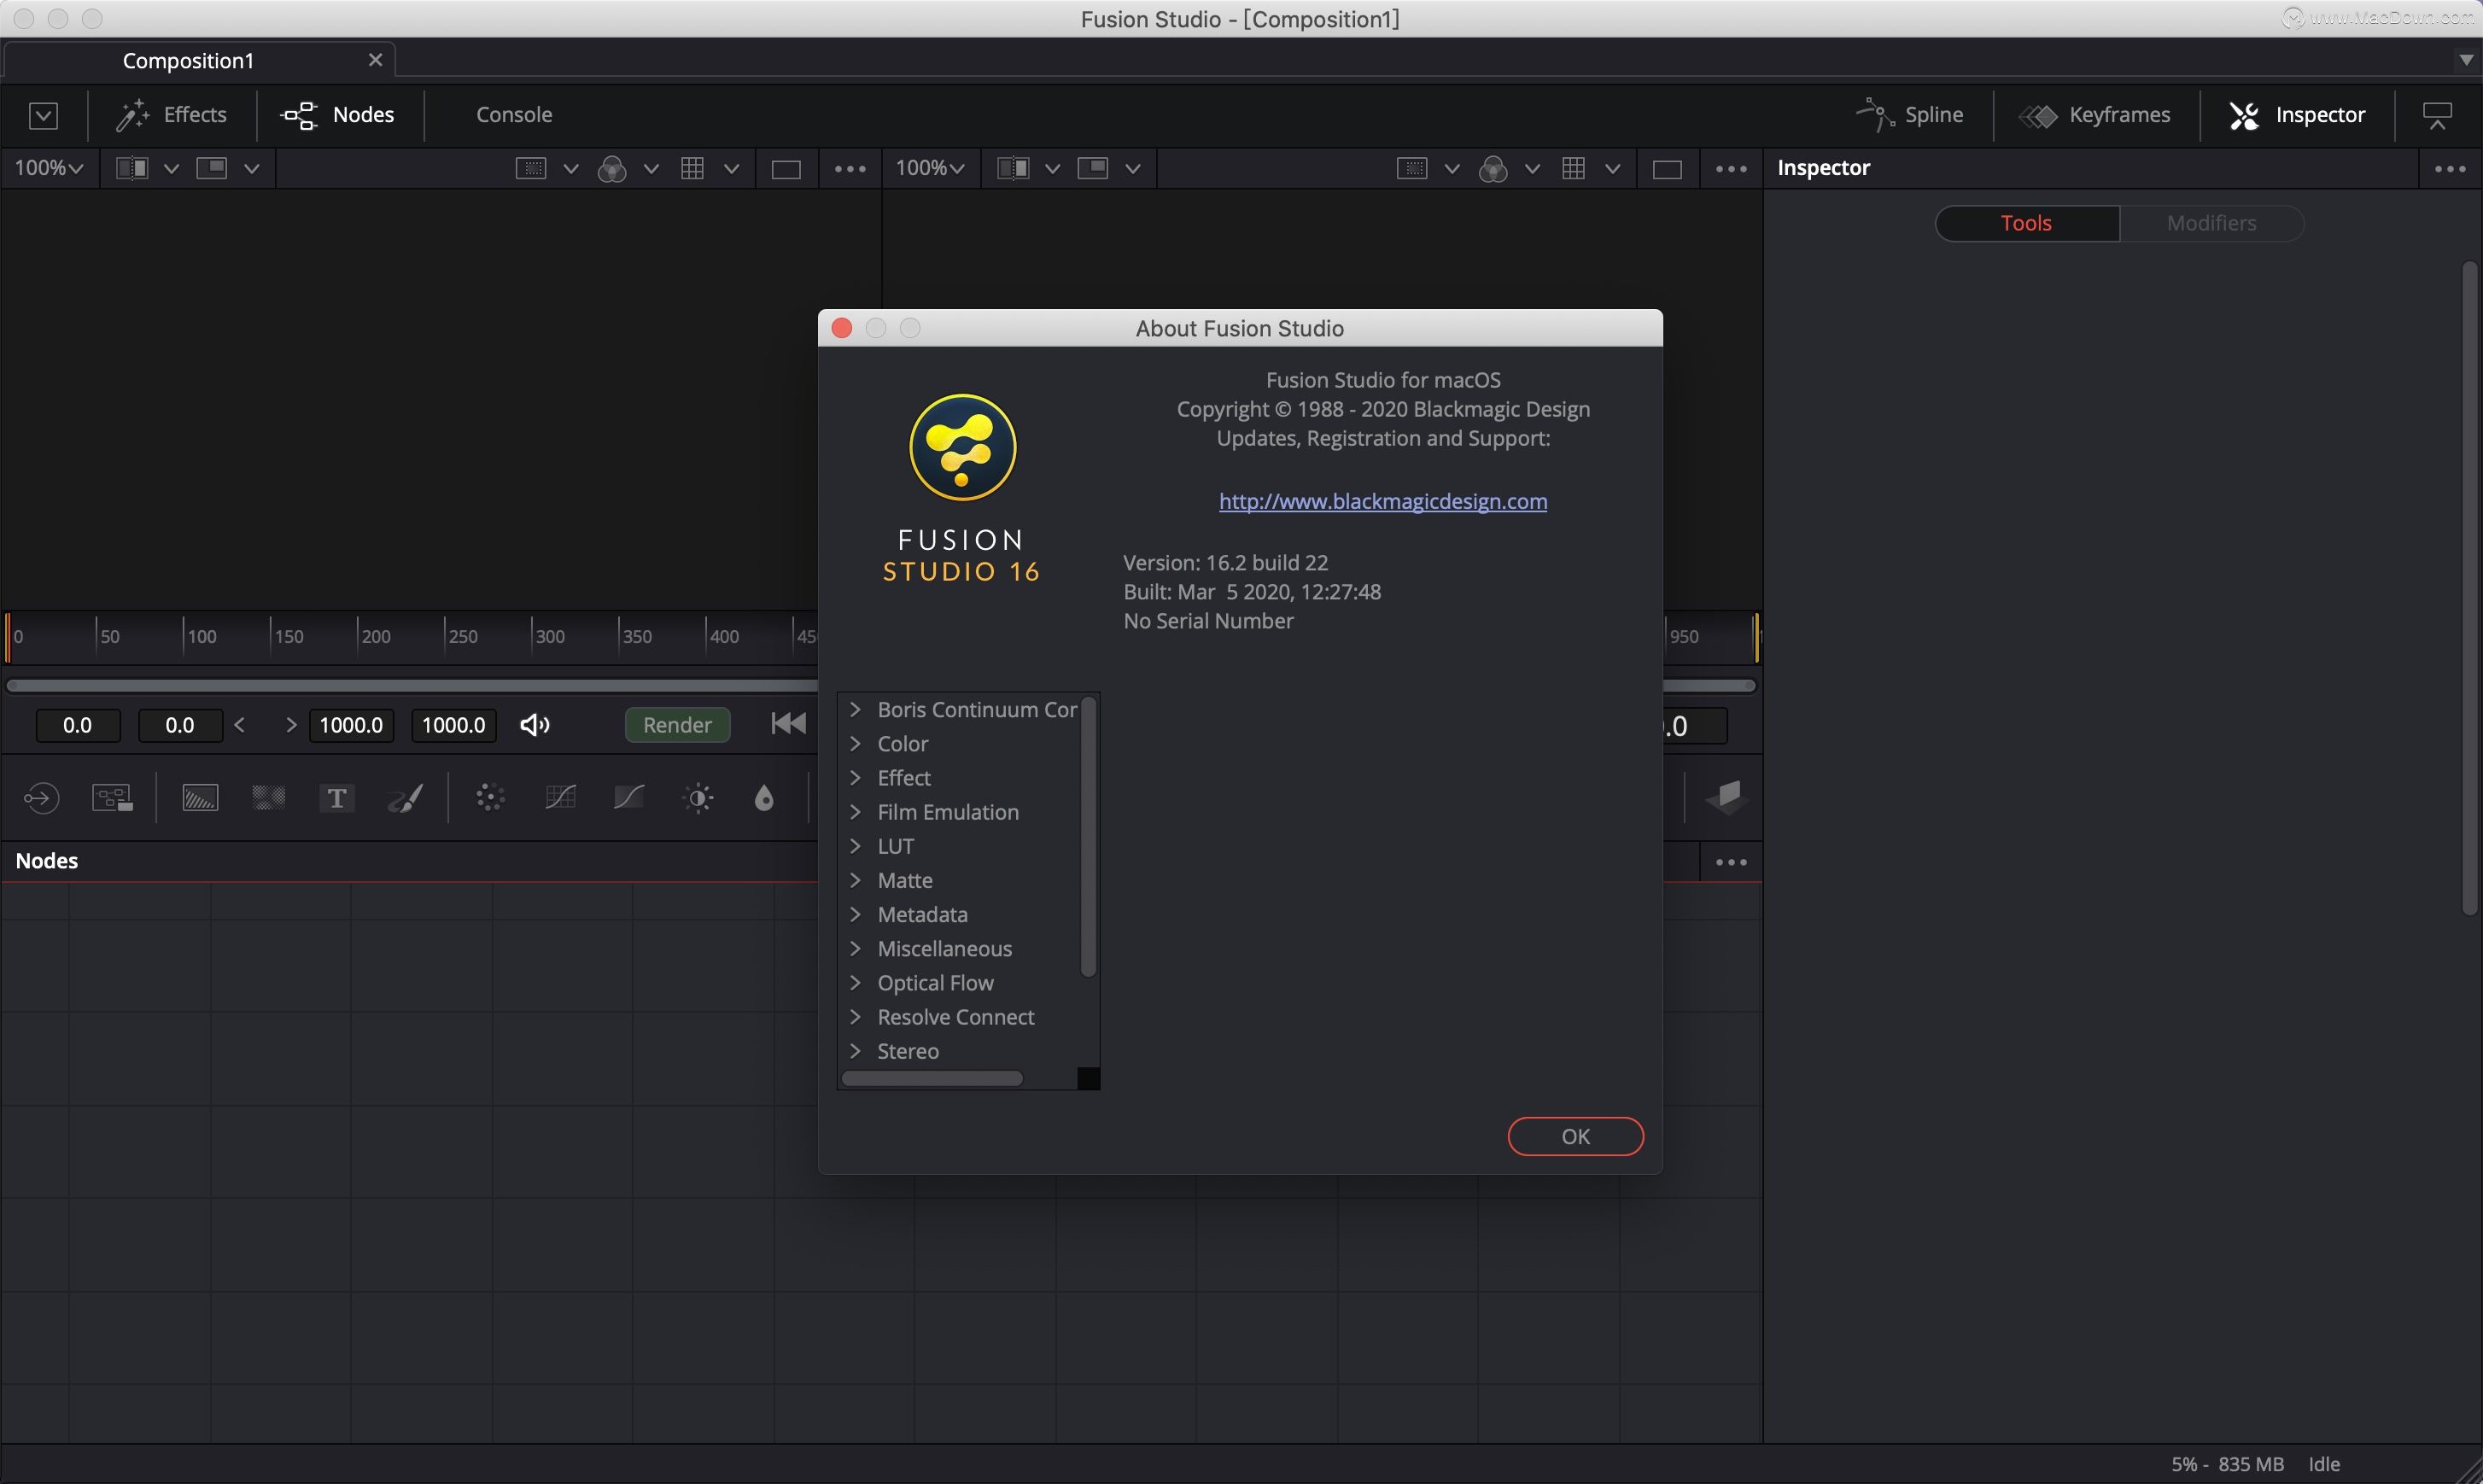Screen dimensions: 2483x1484
Task: Click the UI layout icon left of Effects
Action: pyautogui.click(x=43, y=116)
